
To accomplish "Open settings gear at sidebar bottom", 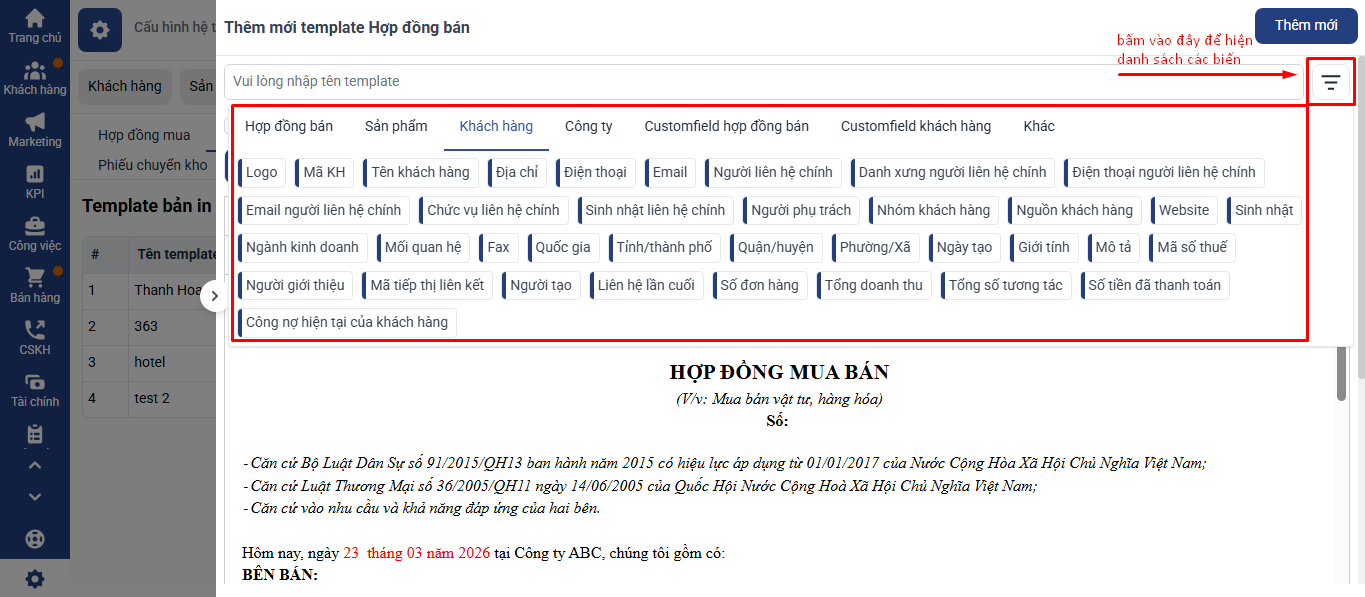I will click(35, 579).
